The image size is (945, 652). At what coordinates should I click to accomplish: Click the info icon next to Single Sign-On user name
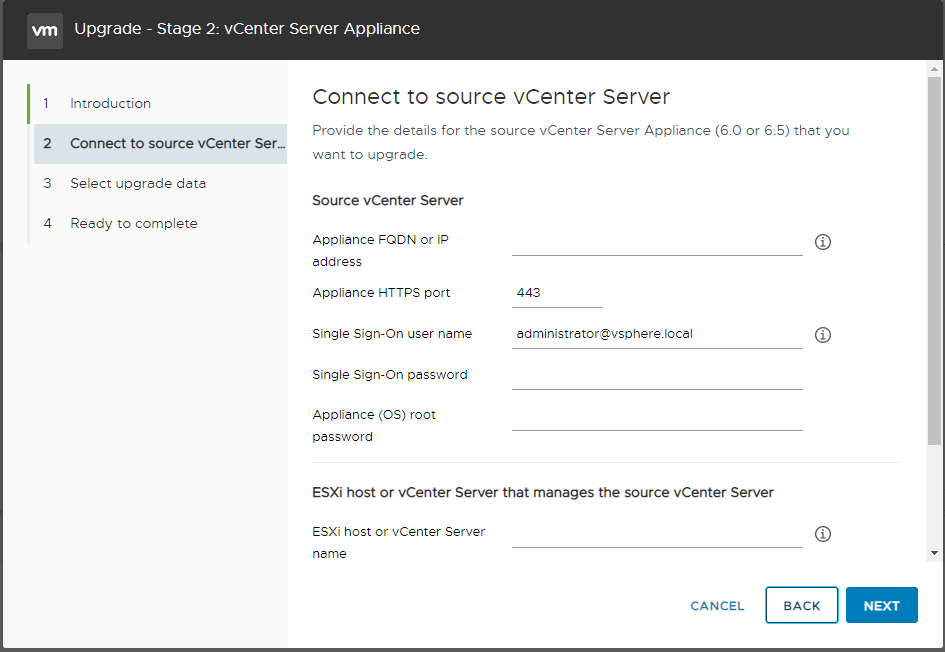tap(822, 334)
